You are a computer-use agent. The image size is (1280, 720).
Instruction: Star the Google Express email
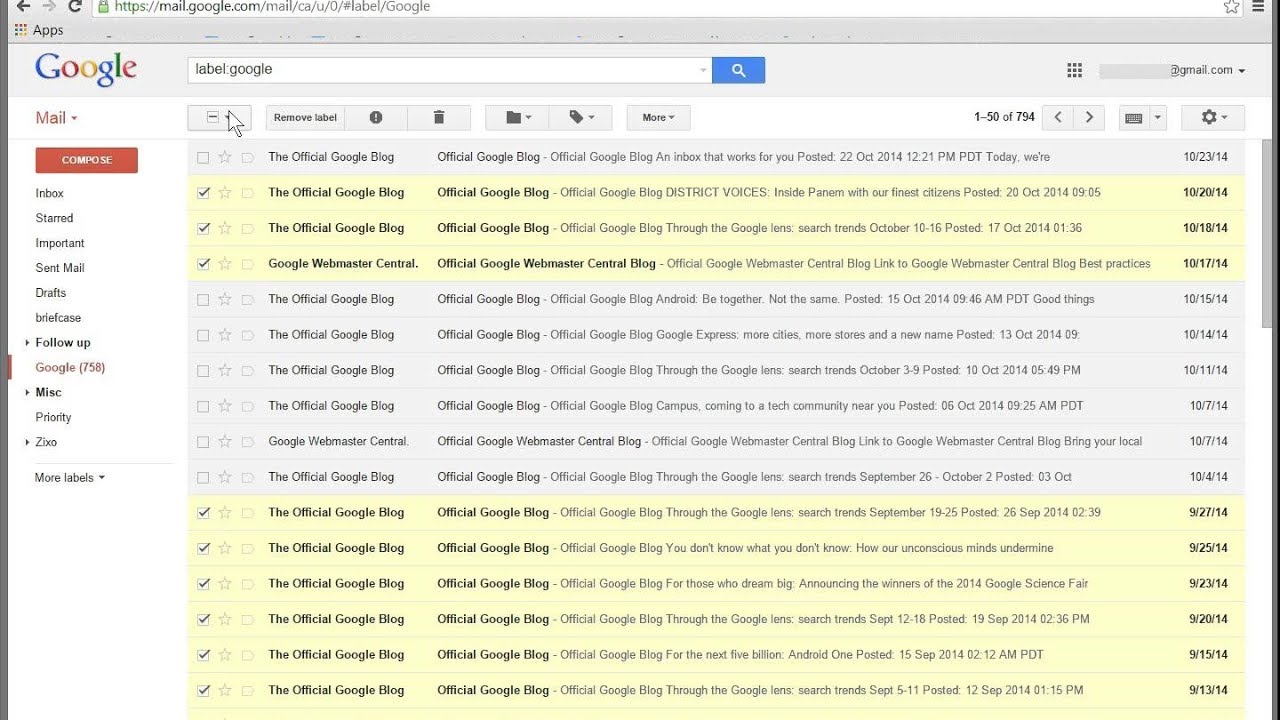(225, 335)
